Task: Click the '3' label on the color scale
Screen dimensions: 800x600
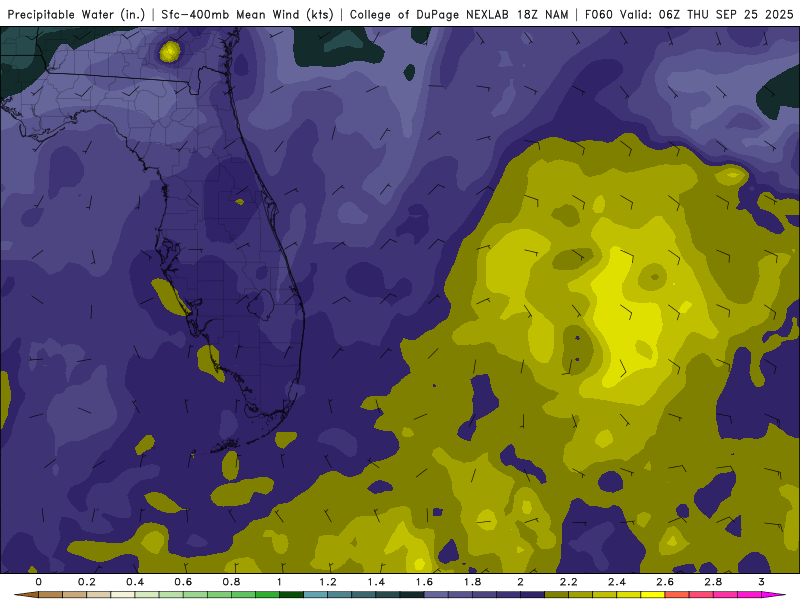Action: [761, 582]
